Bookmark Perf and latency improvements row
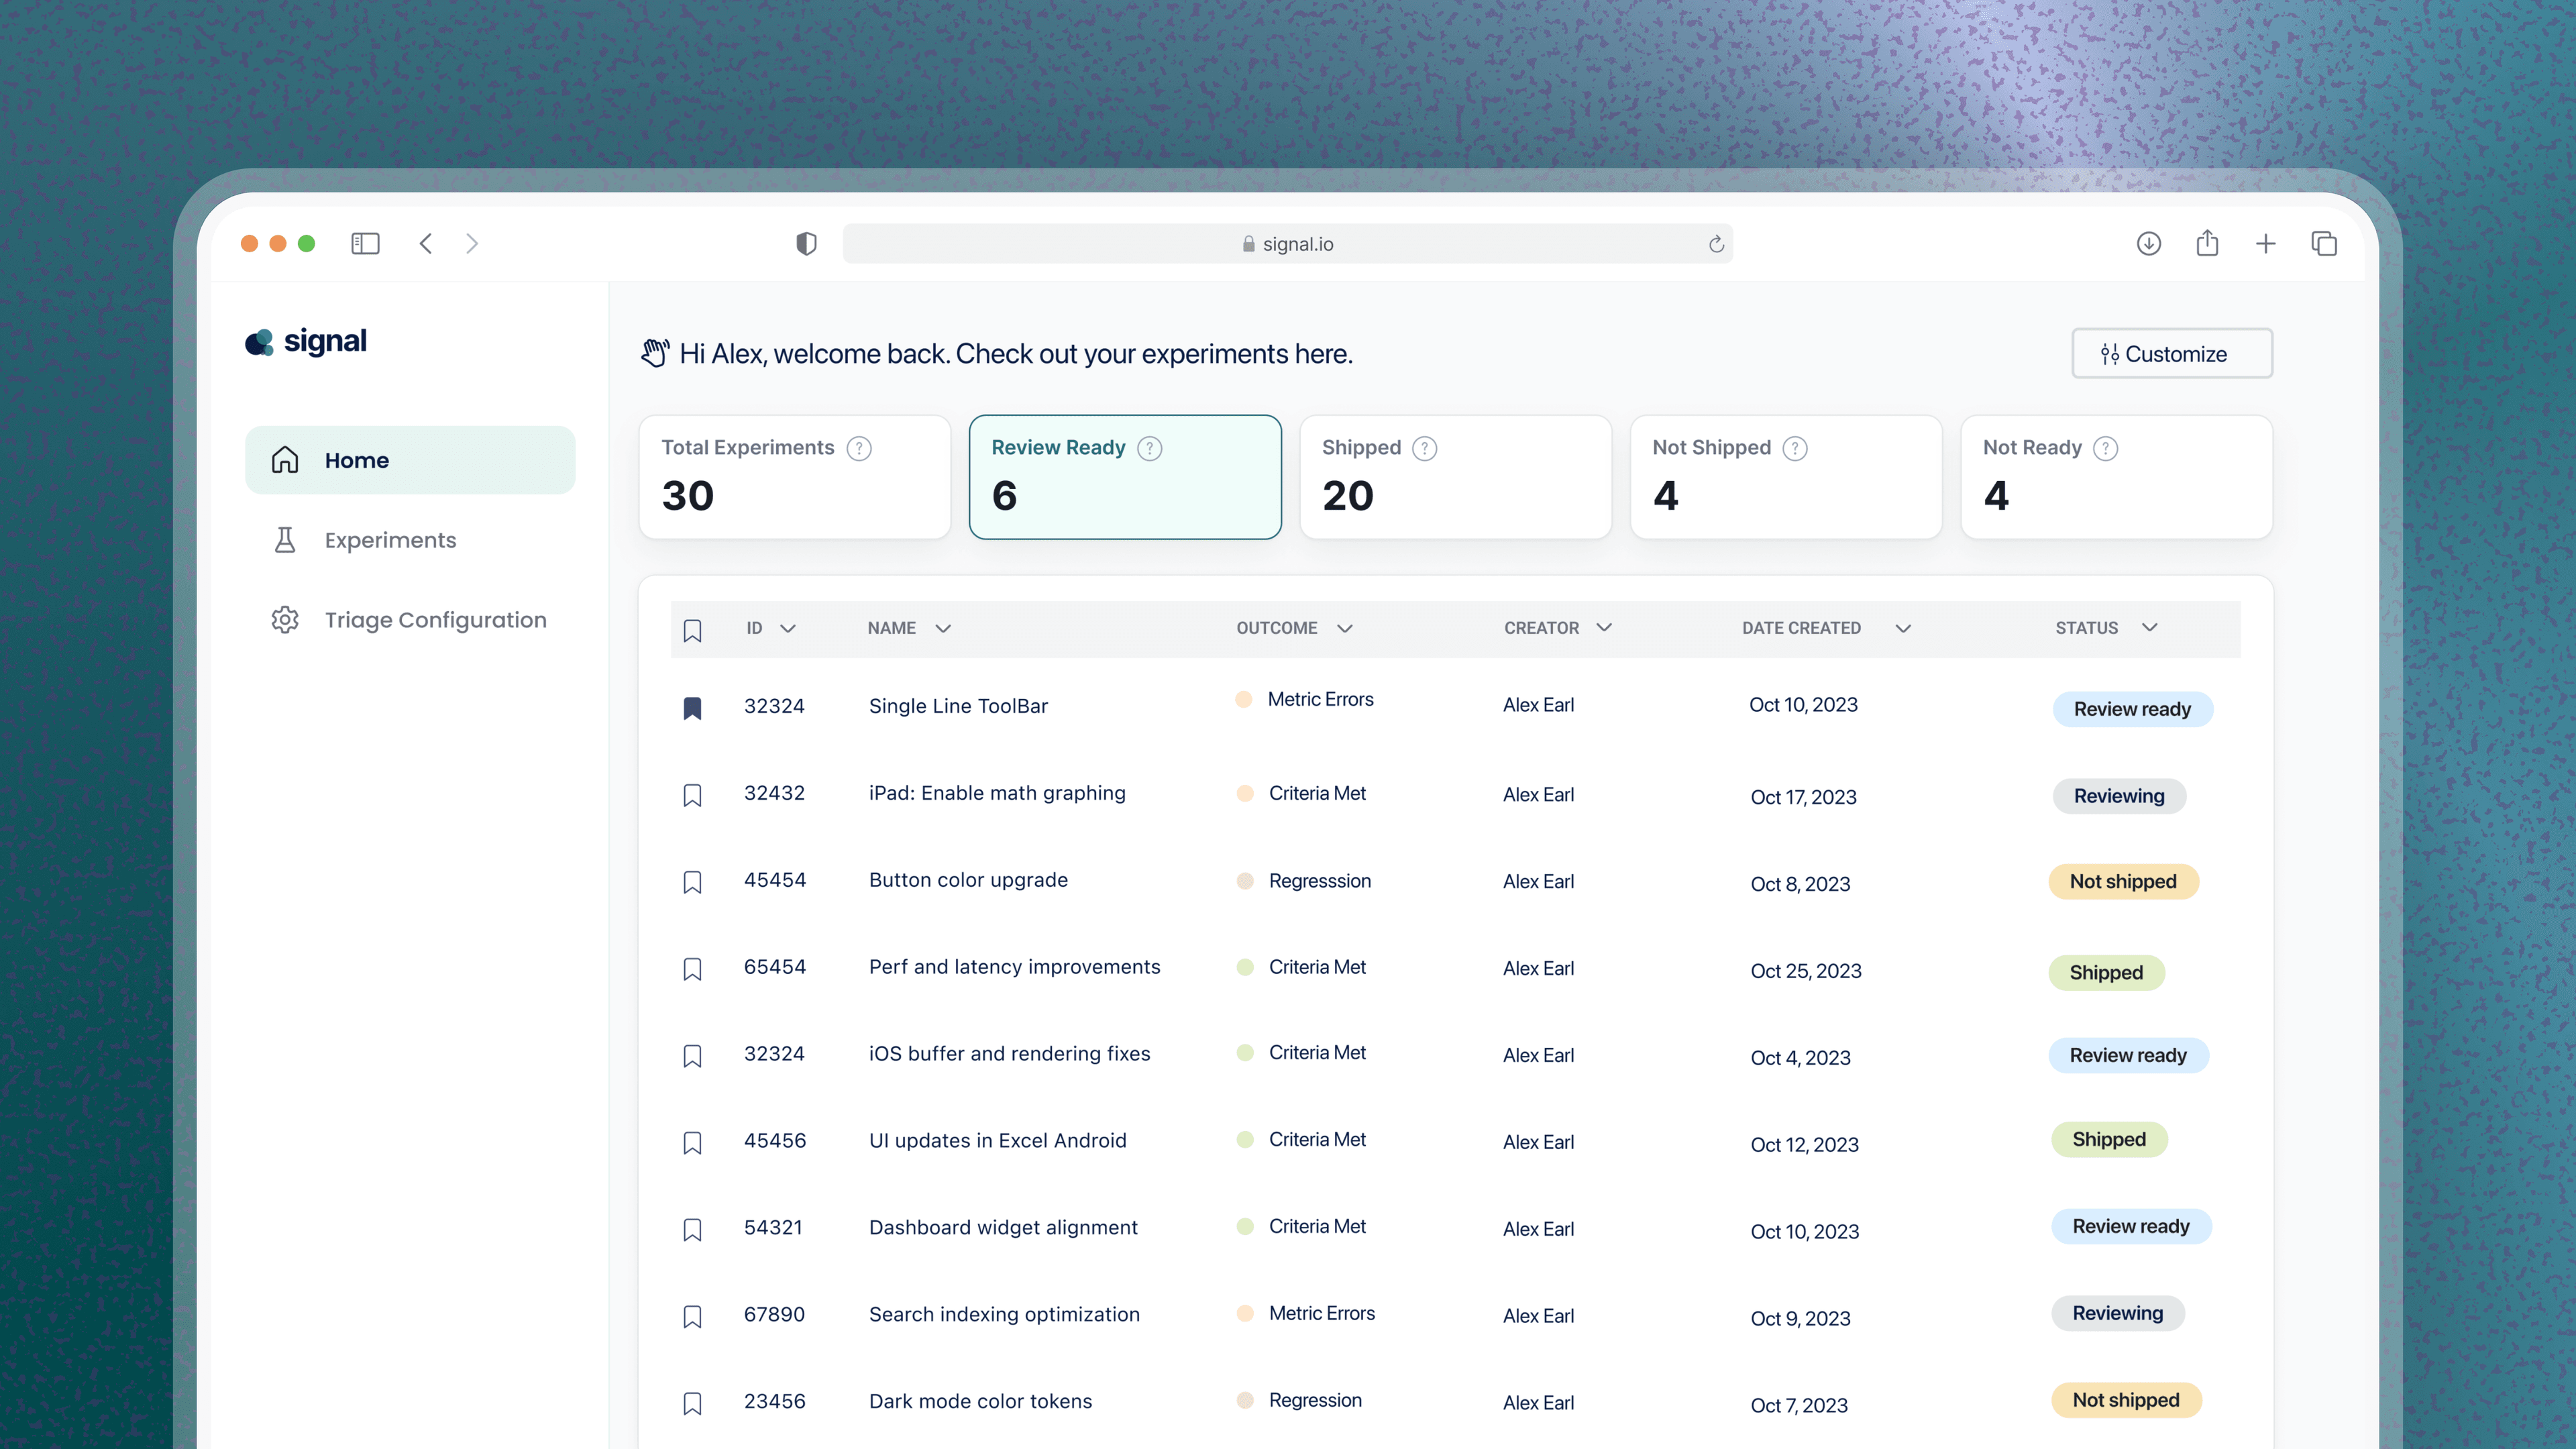Screen dimensions: 2576x1449 point(692,969)
